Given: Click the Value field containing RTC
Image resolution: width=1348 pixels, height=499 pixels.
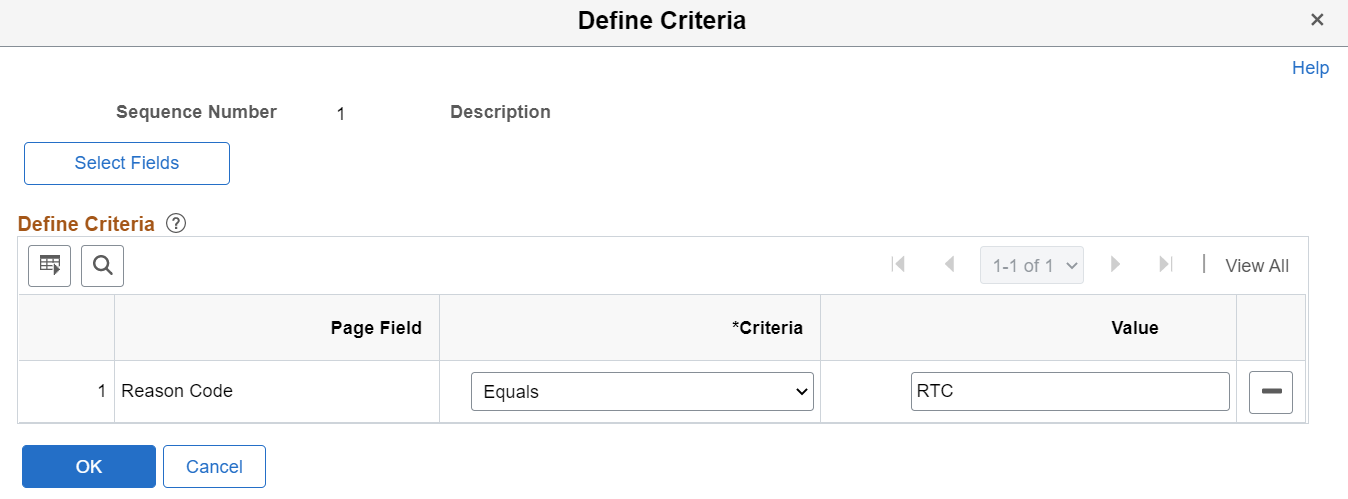Looking at the screenshot, I should pyautogui.click(x=1069, y=392).
